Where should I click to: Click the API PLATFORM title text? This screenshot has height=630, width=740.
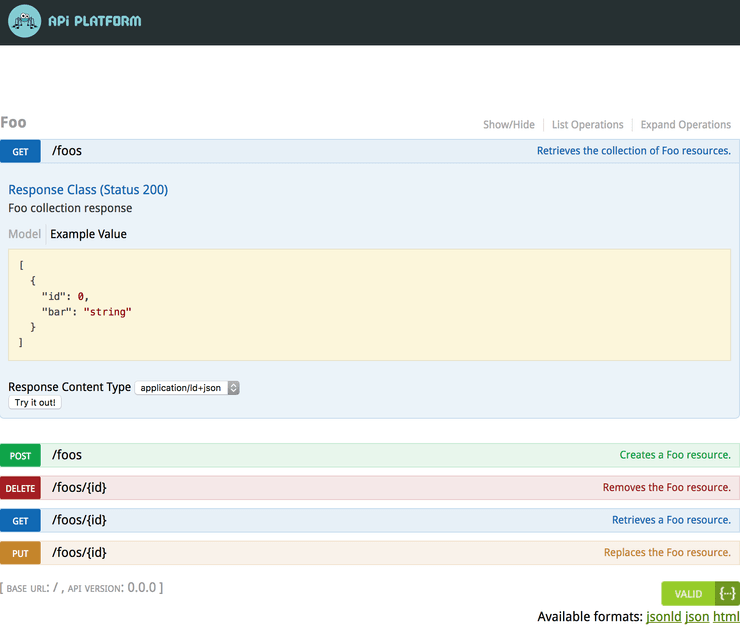point(94,21)
